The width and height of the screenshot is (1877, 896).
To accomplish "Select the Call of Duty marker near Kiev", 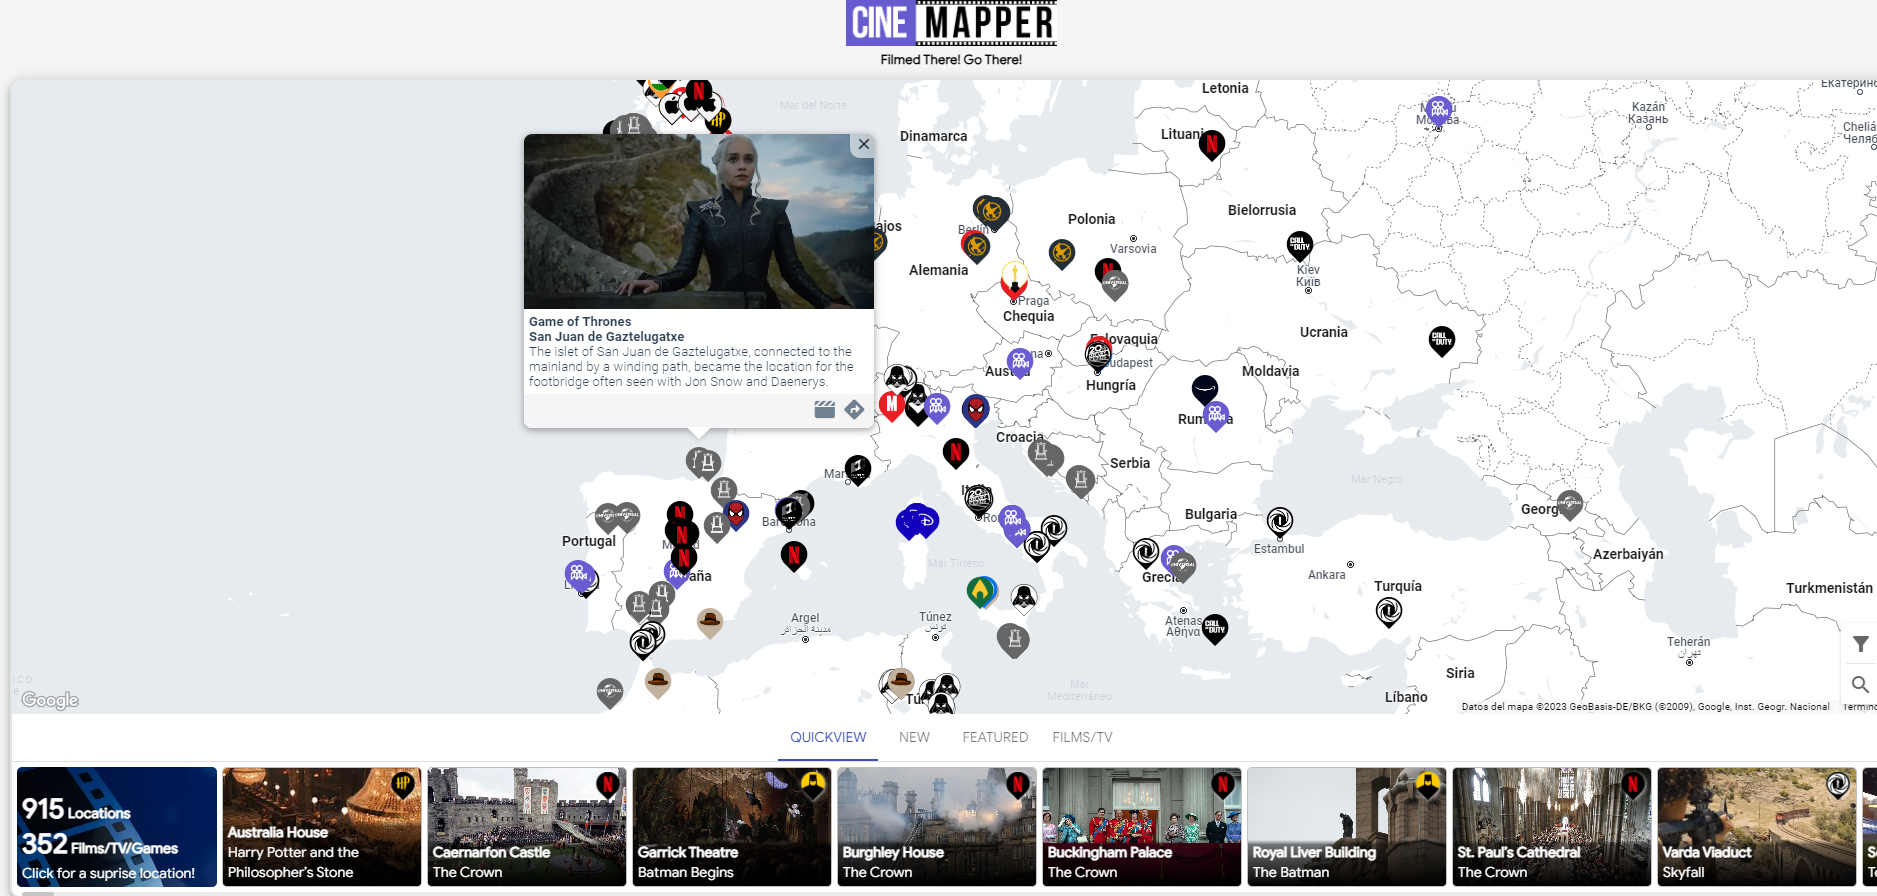I will [x=1299, y=245].
